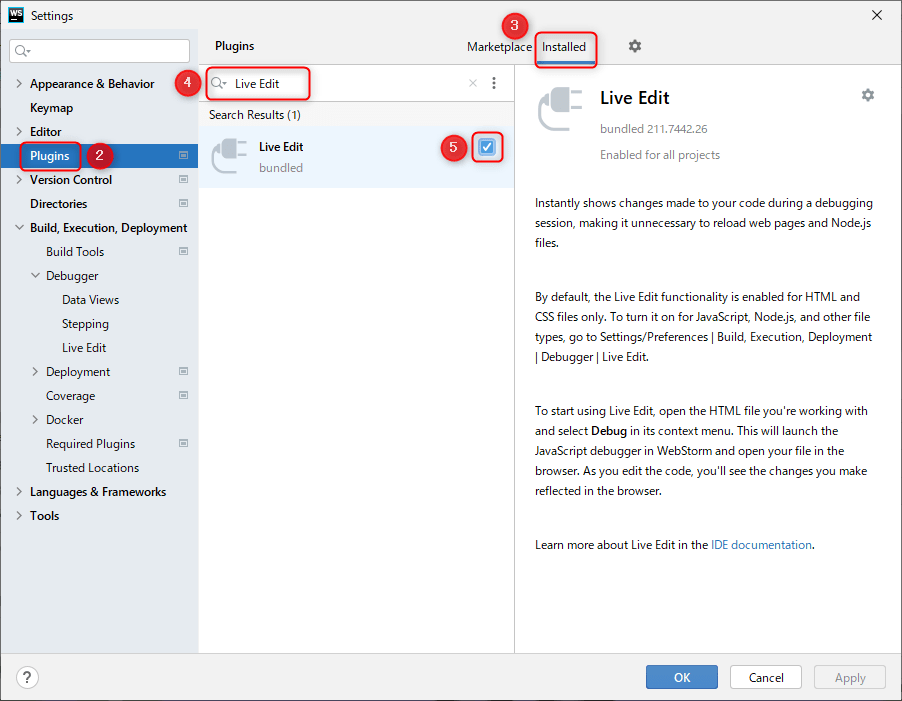This screenshot has width=902, height=701.
Task: Disable the Live Edit plugin checkbox
Action: pos(487,147)
